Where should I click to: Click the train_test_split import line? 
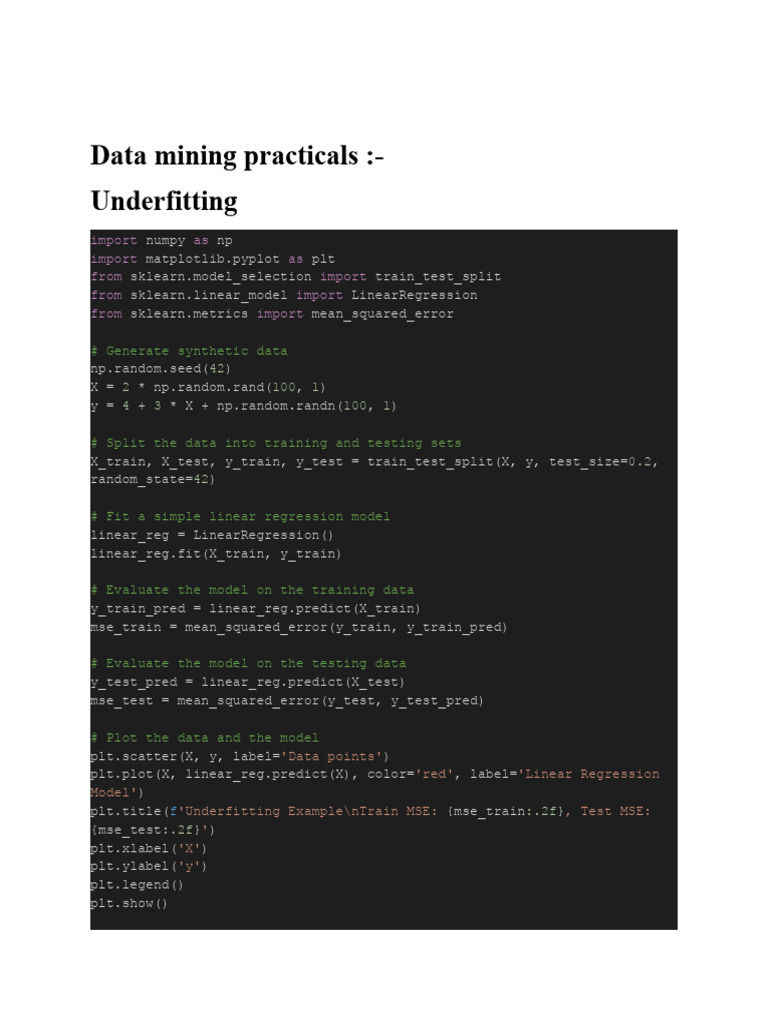pyautogui.click(x=296, y=276)
